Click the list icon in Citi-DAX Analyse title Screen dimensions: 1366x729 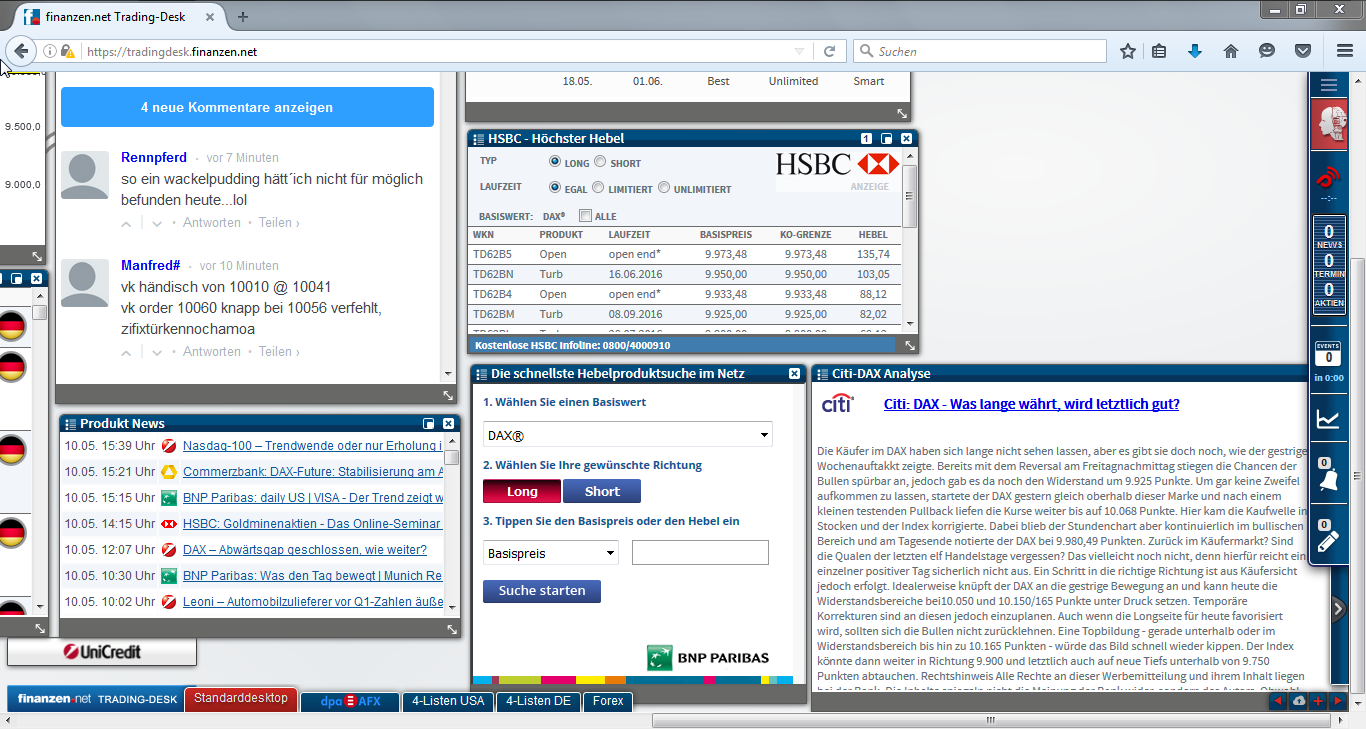pos(822,374)
